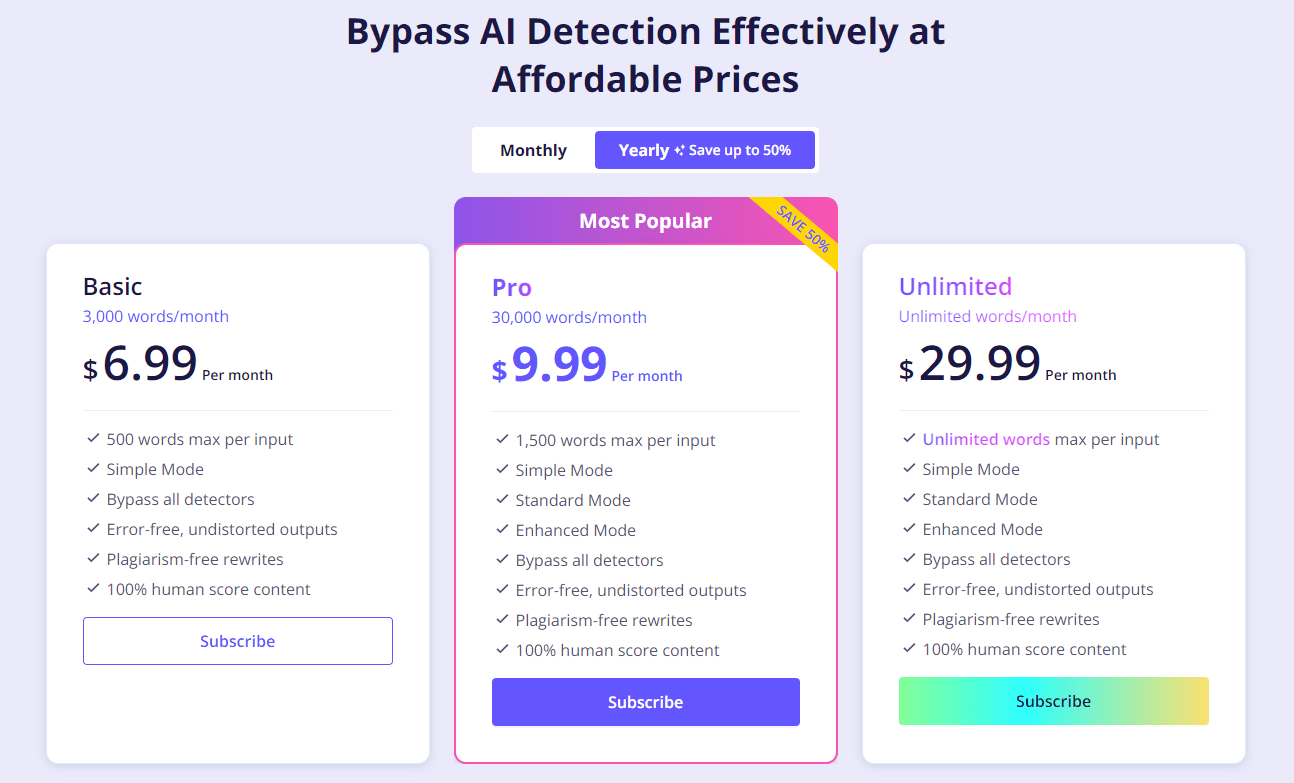
Task: Click the Pro plan title
Action: pos(512,288)
